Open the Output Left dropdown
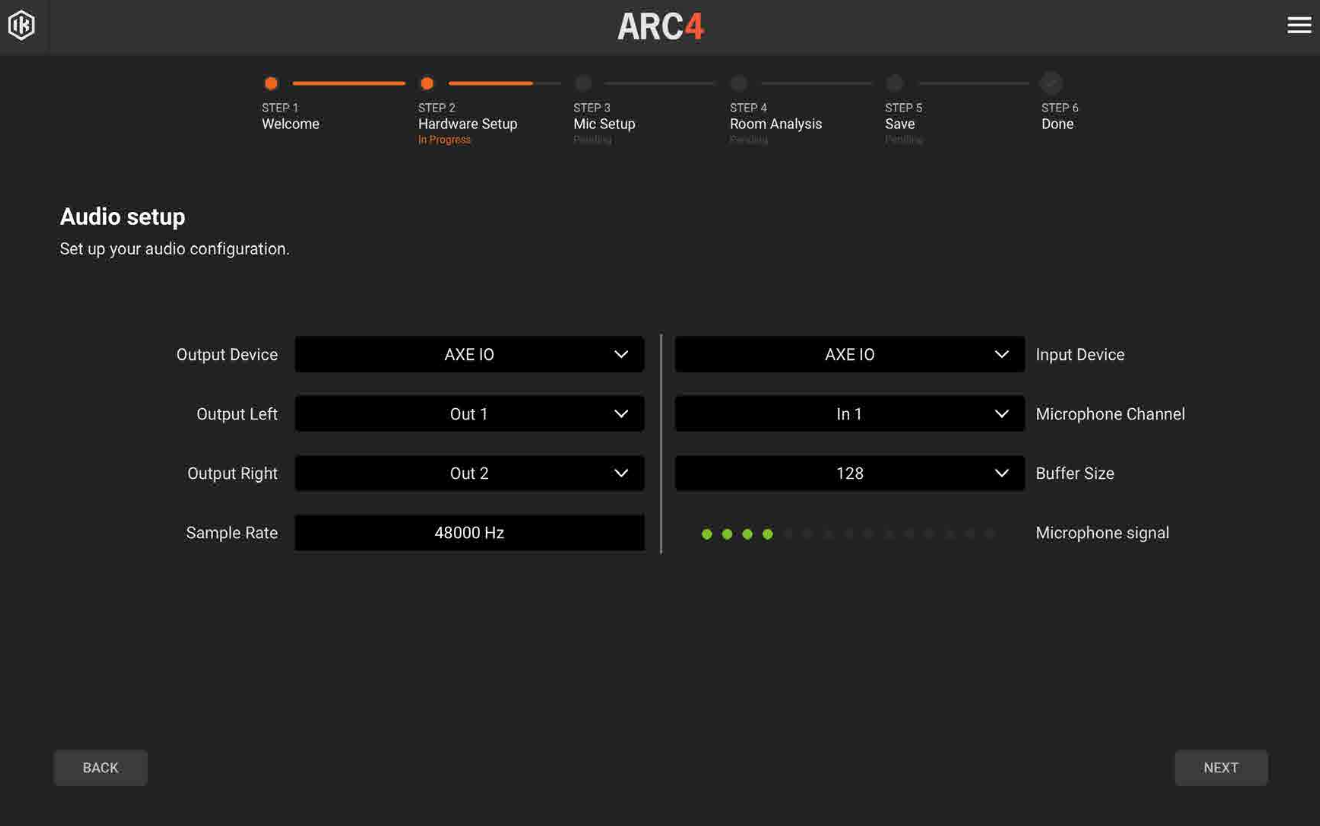 (469, 414)
